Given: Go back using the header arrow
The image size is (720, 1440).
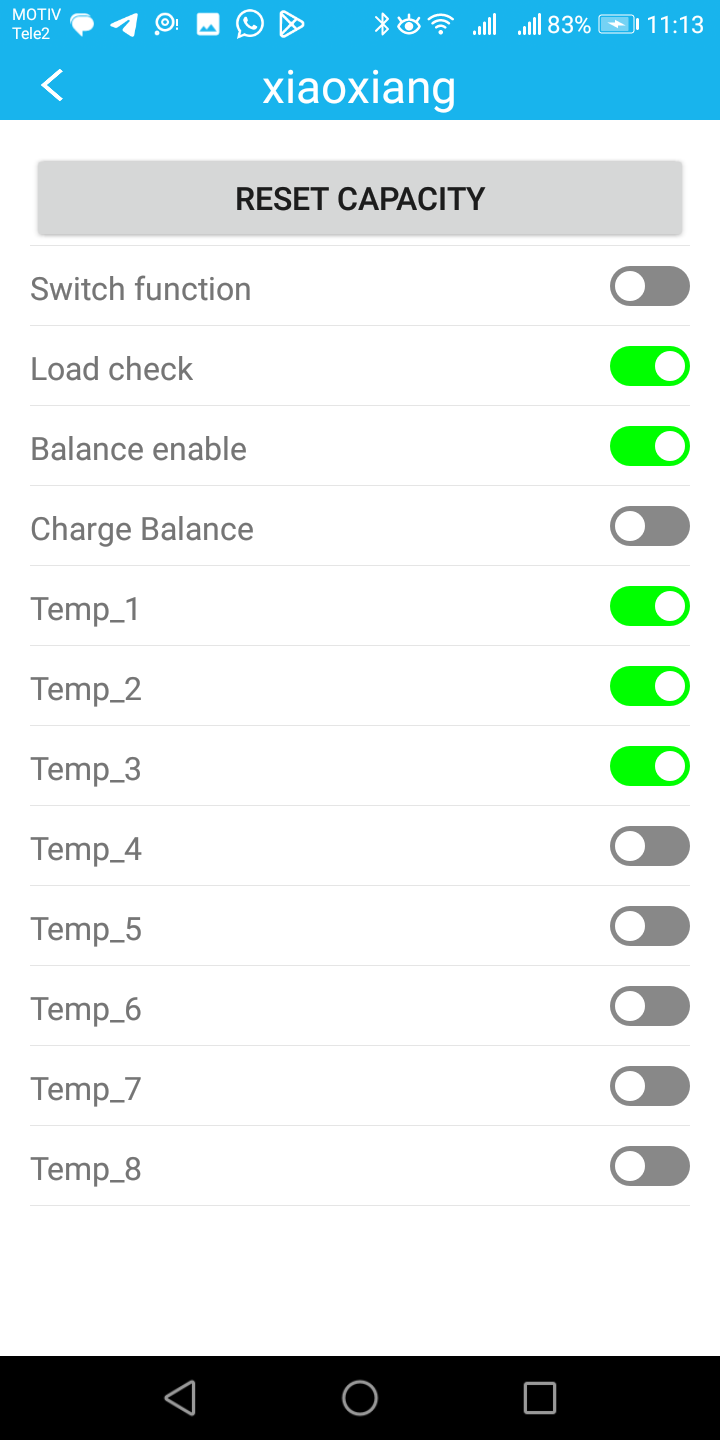Looking at the screenshot, I should 52,86.
